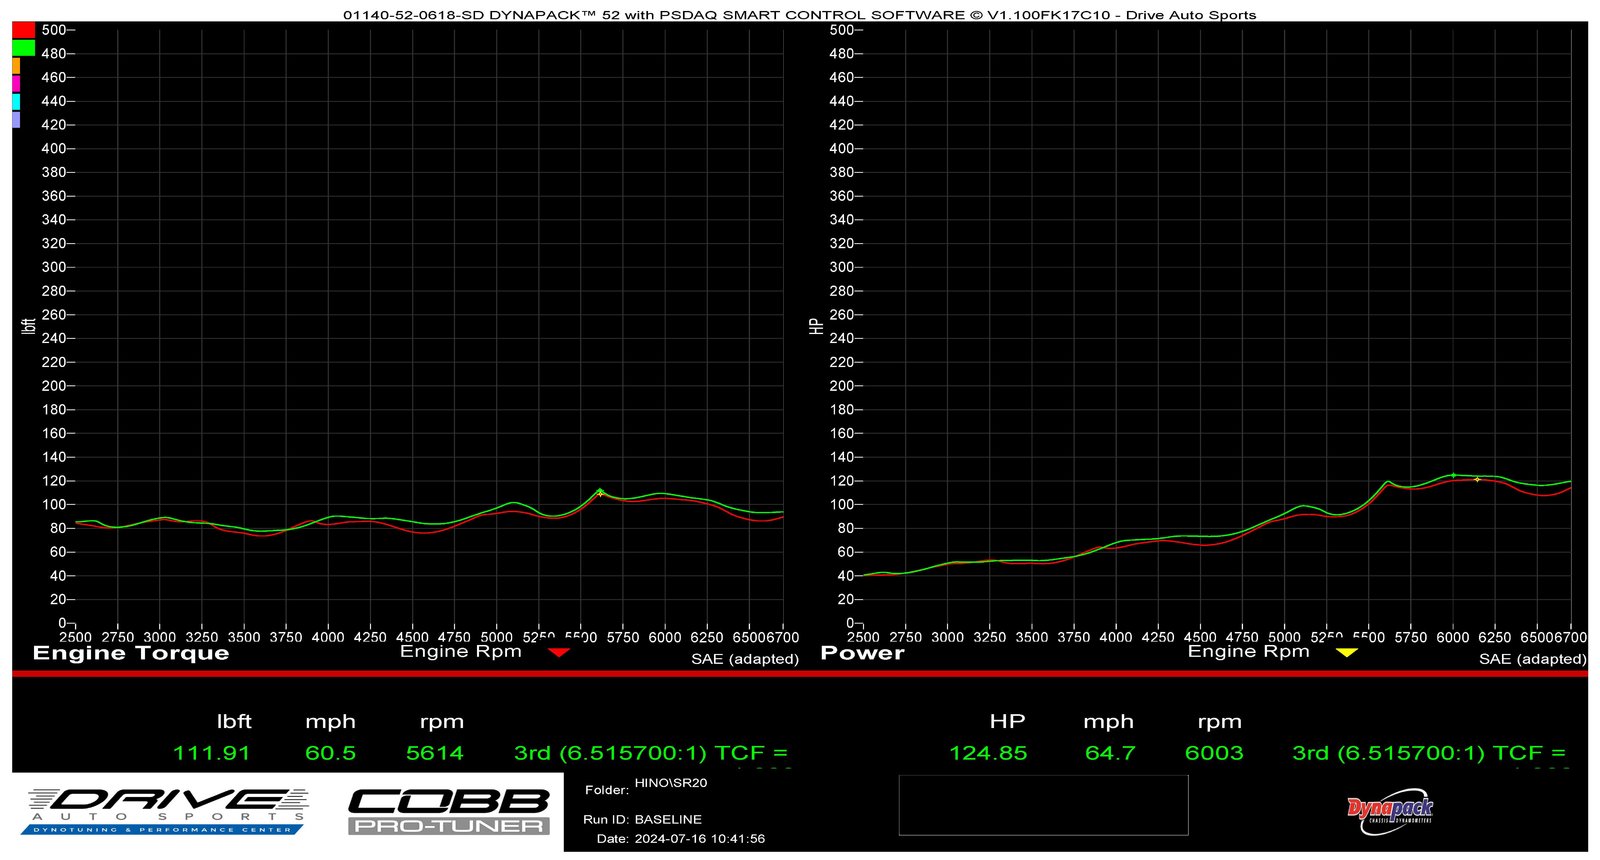The image size is (1600, 860).
Task: Click the date value 2024-07-16 10:41:56
Action: click(700, 839)
